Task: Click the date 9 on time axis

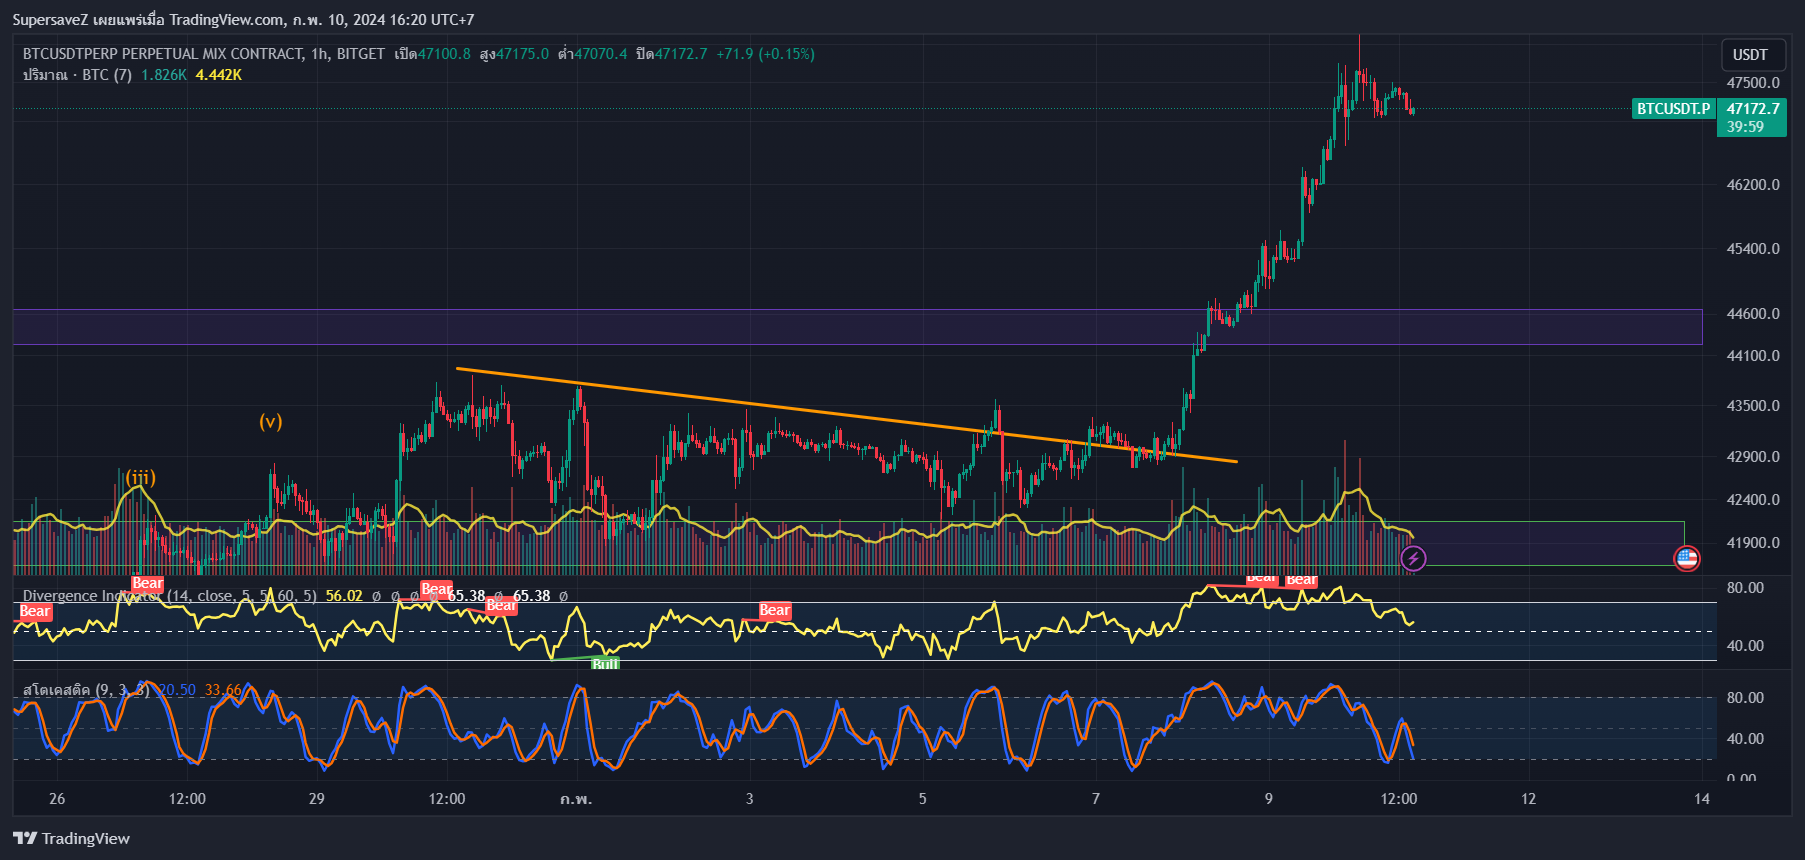Action: coord(1269,799)
